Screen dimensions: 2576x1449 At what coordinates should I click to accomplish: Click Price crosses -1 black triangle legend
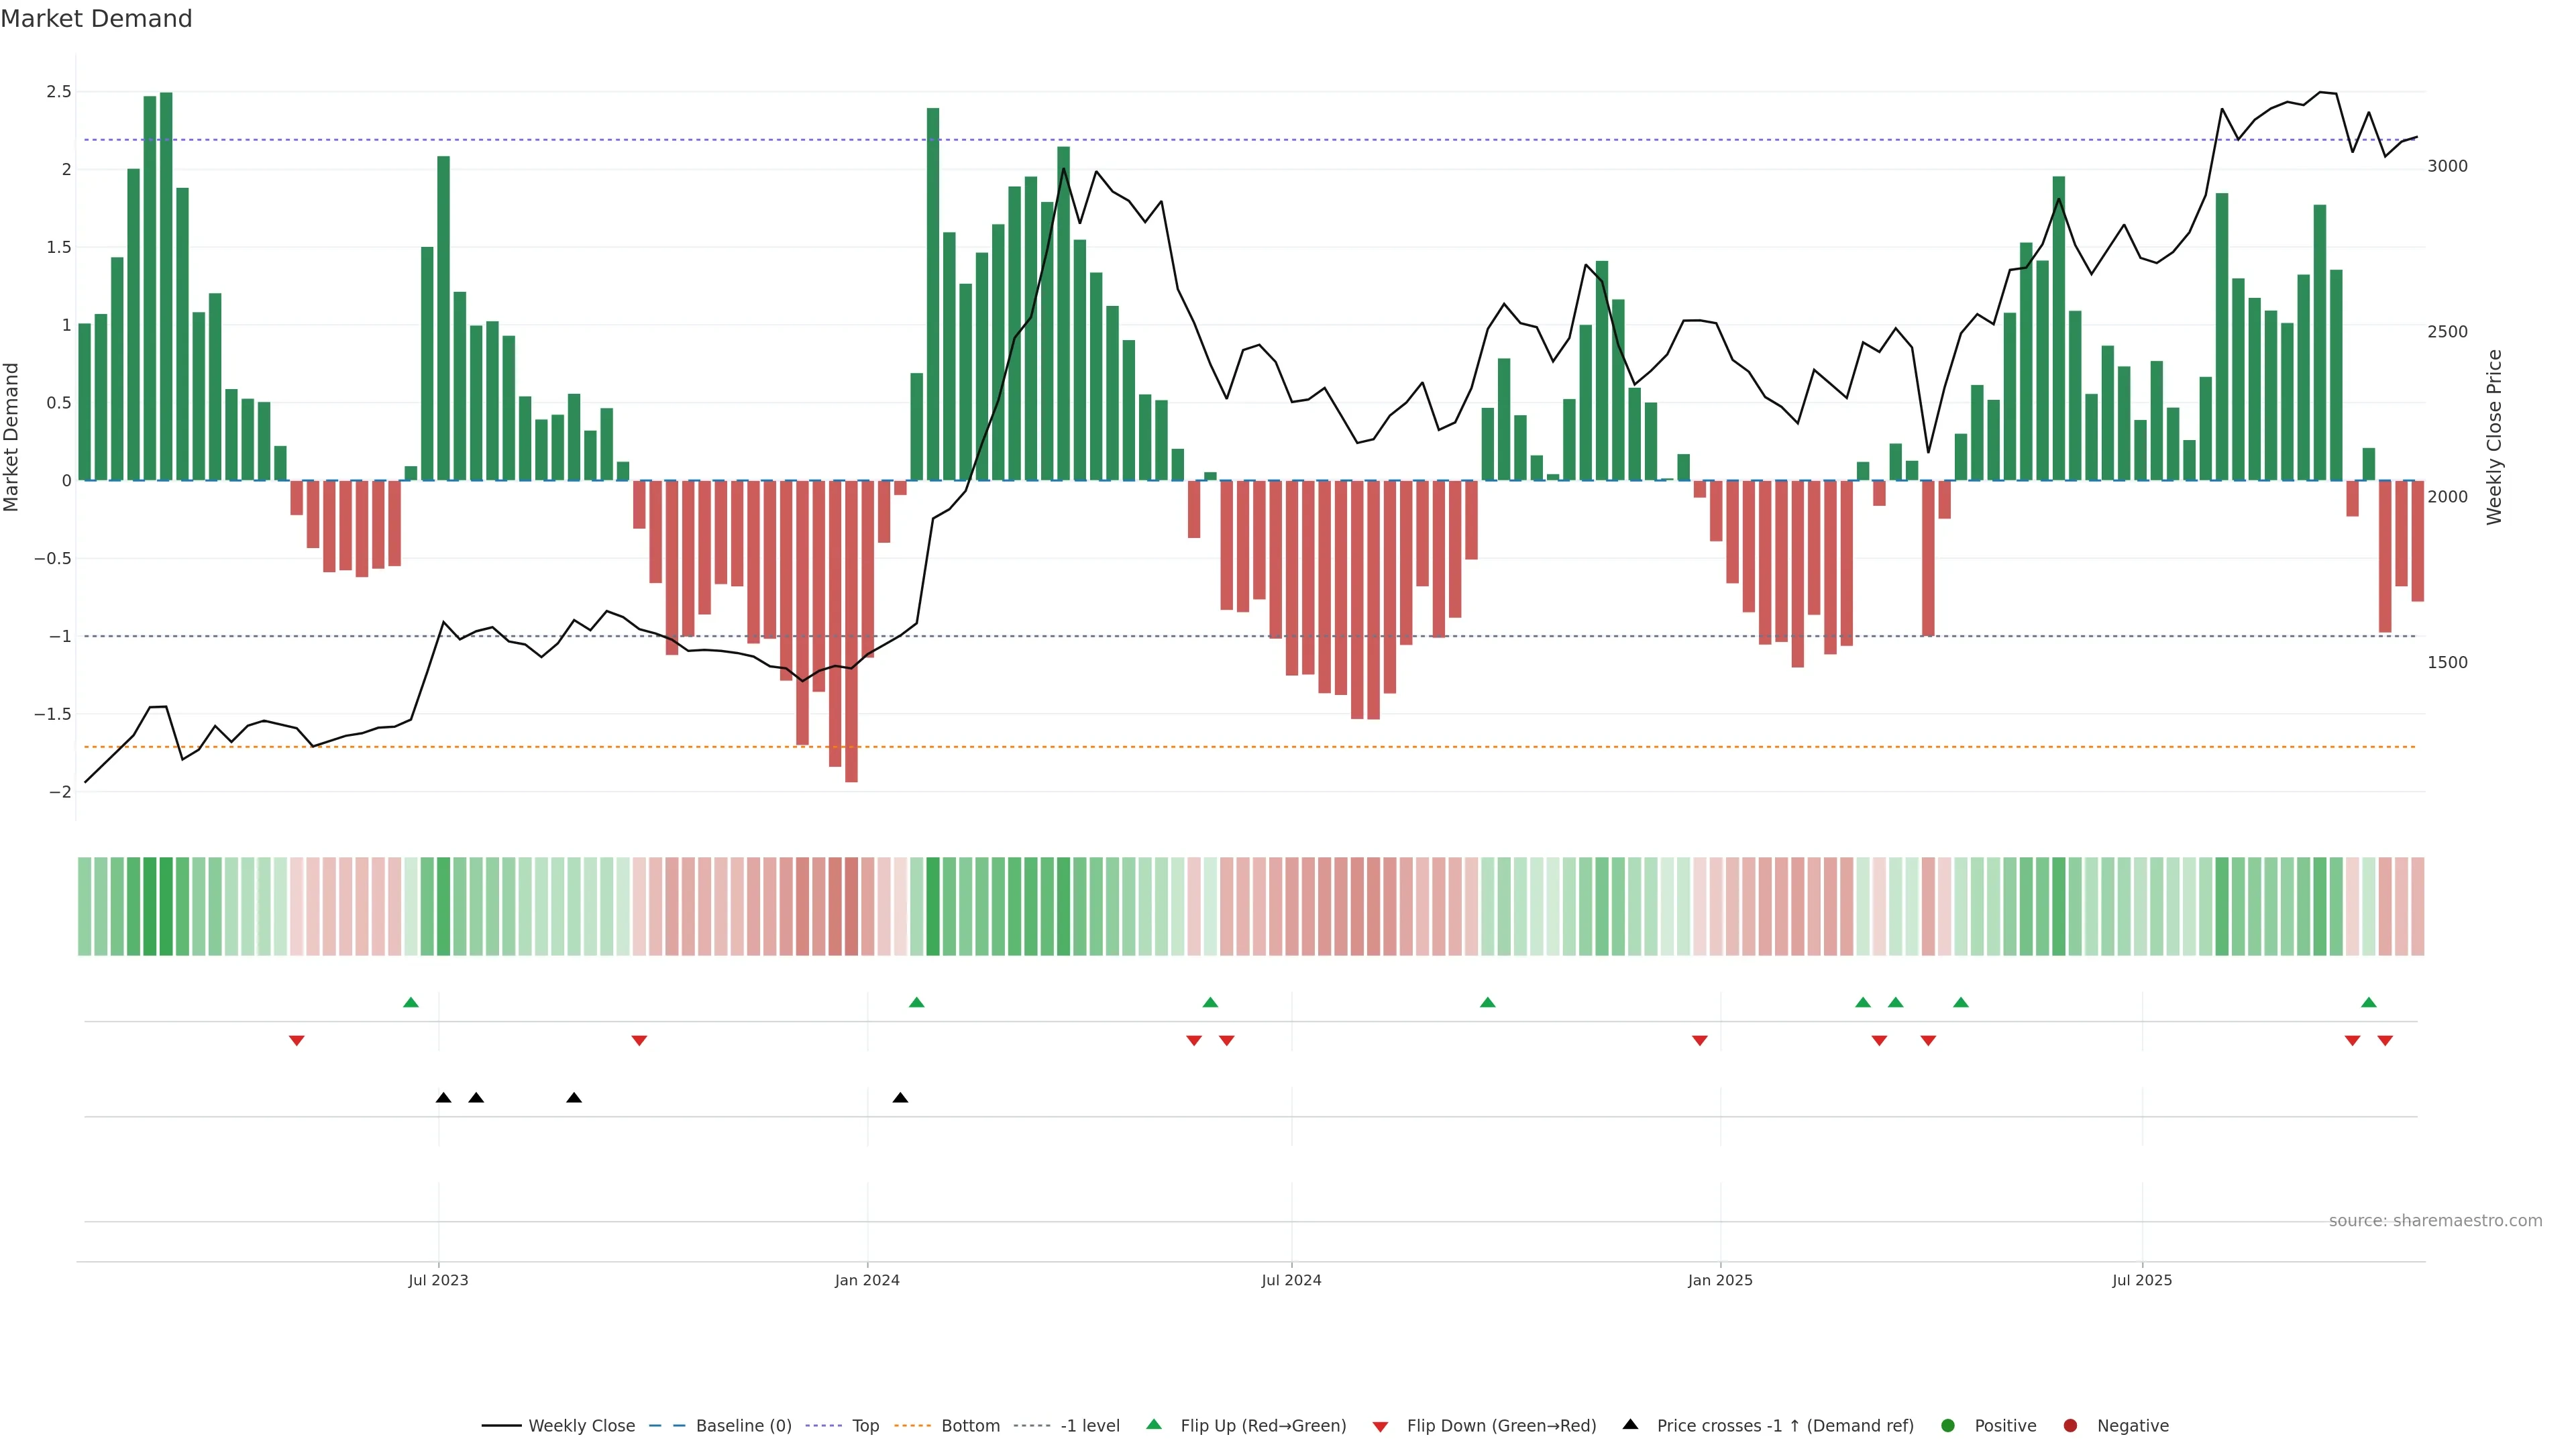point(1630,1424)
